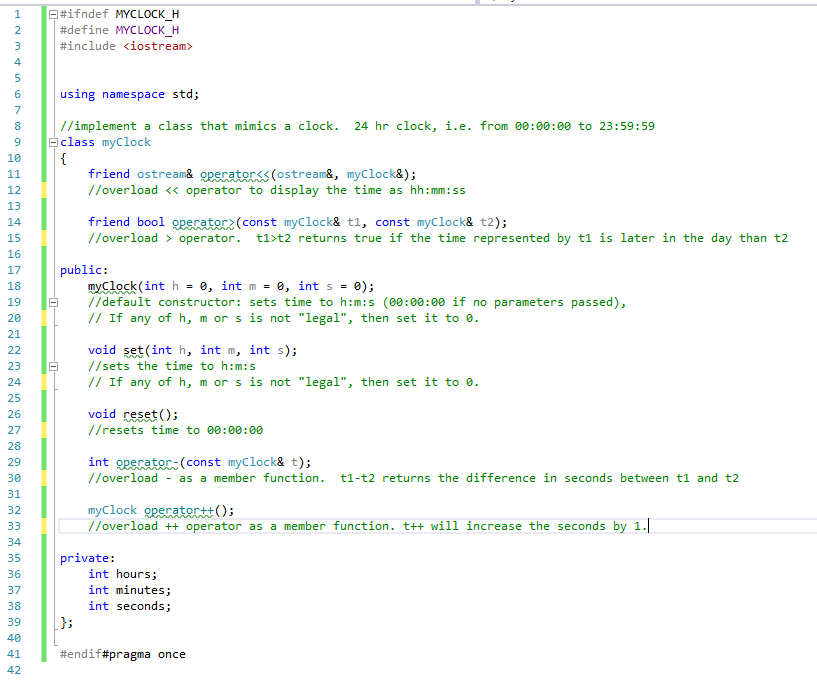817x691 pixels.
Task: Collapse the 'sets the time to h:m:s' comment
Action: click(x=53, y=366)
